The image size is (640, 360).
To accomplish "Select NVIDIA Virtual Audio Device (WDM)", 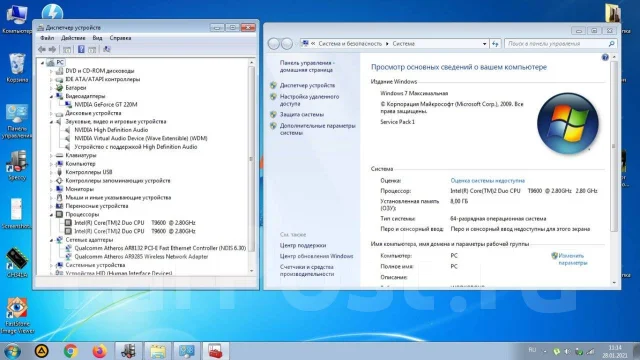I will click(x=141, y=138).
